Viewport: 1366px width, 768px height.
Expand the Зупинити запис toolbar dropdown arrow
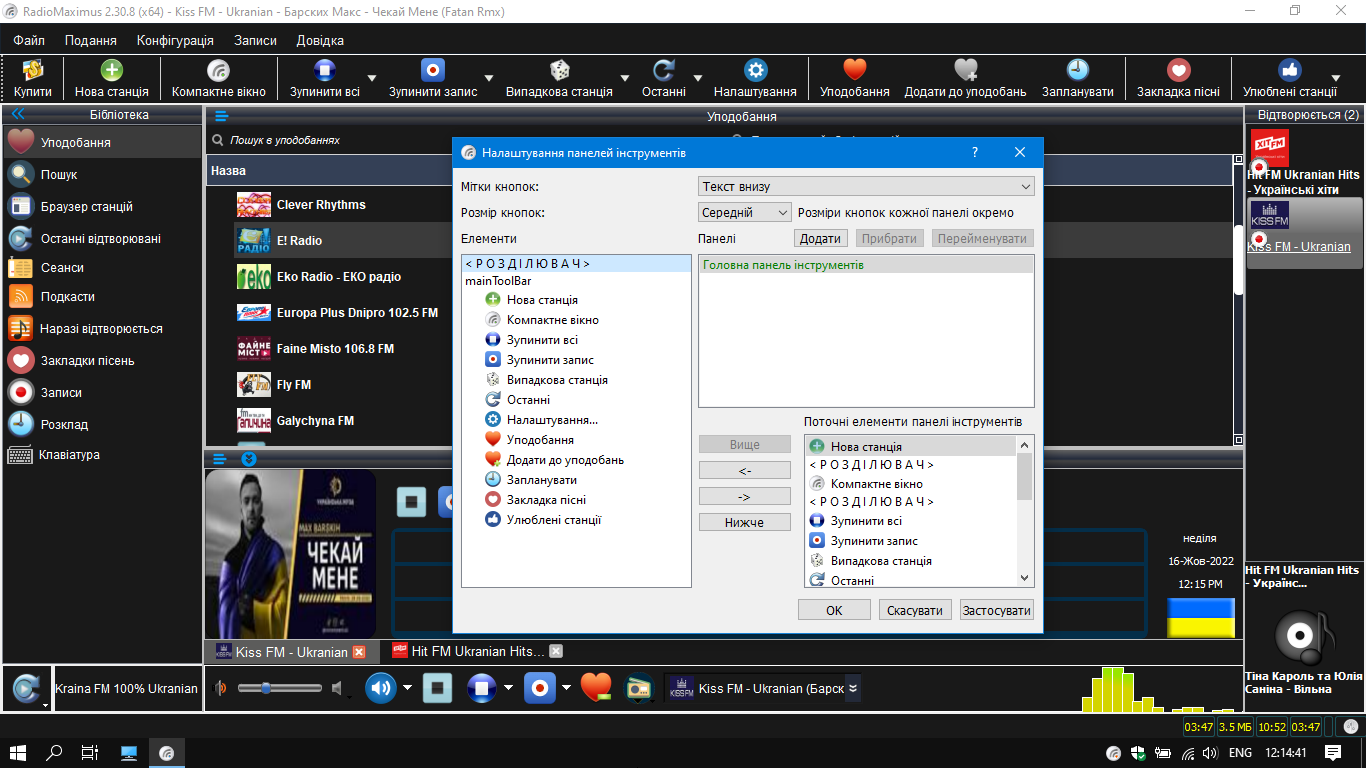489,79
